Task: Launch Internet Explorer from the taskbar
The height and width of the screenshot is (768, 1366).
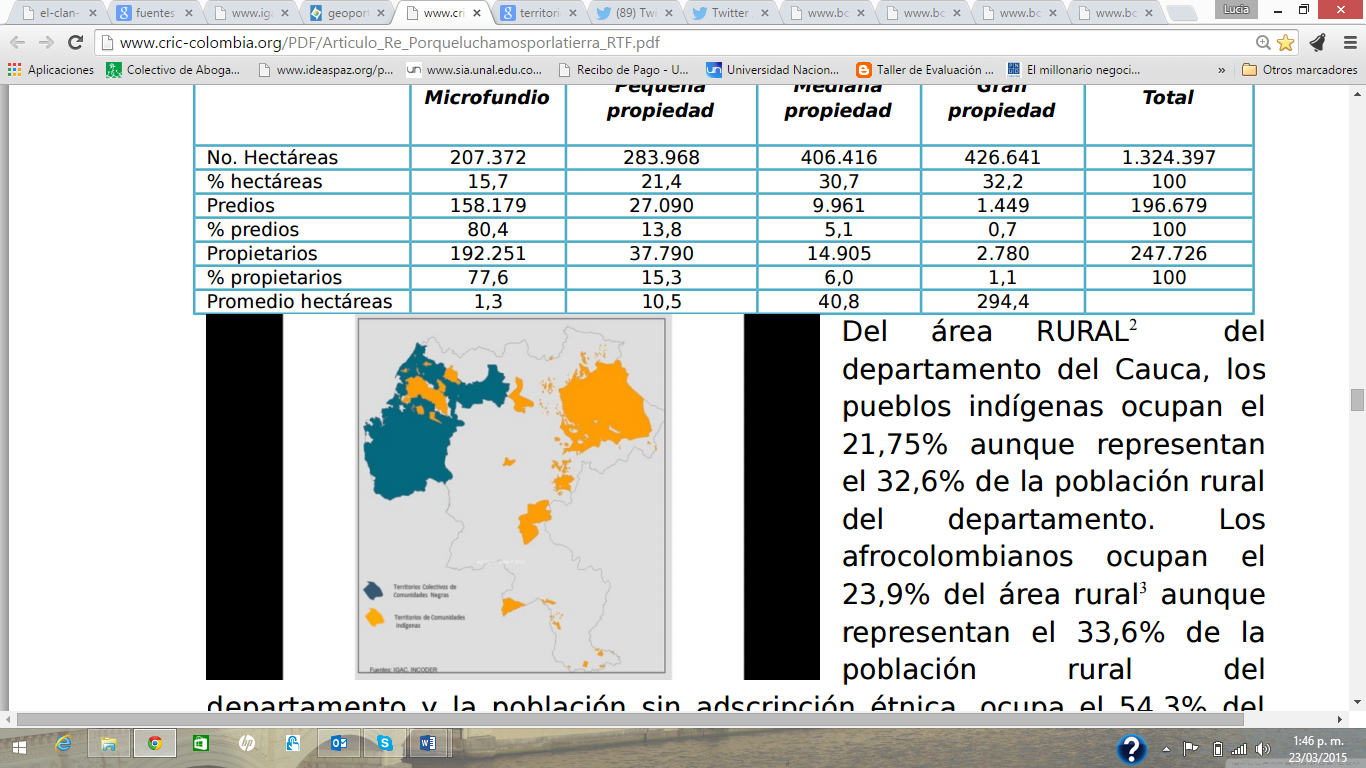Action: (64, 744)
